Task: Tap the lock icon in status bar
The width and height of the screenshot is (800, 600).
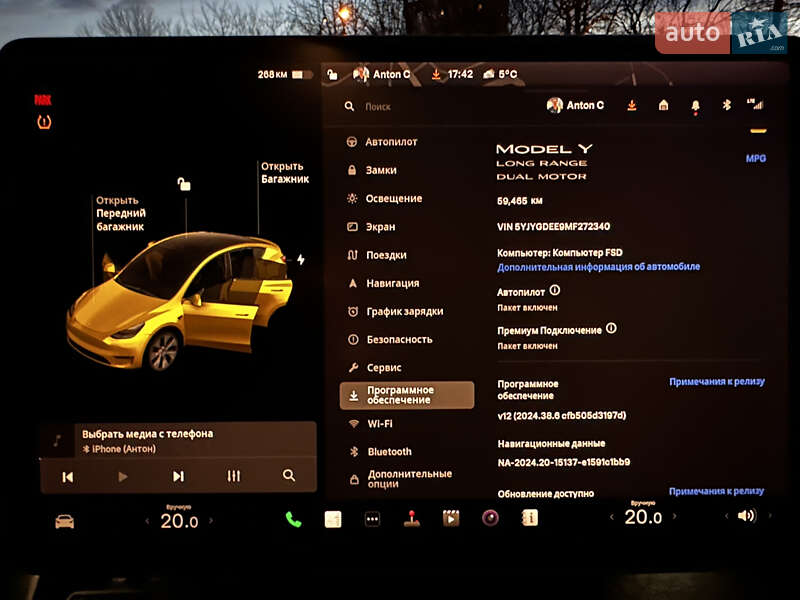Action: click(x=332, y=75)
